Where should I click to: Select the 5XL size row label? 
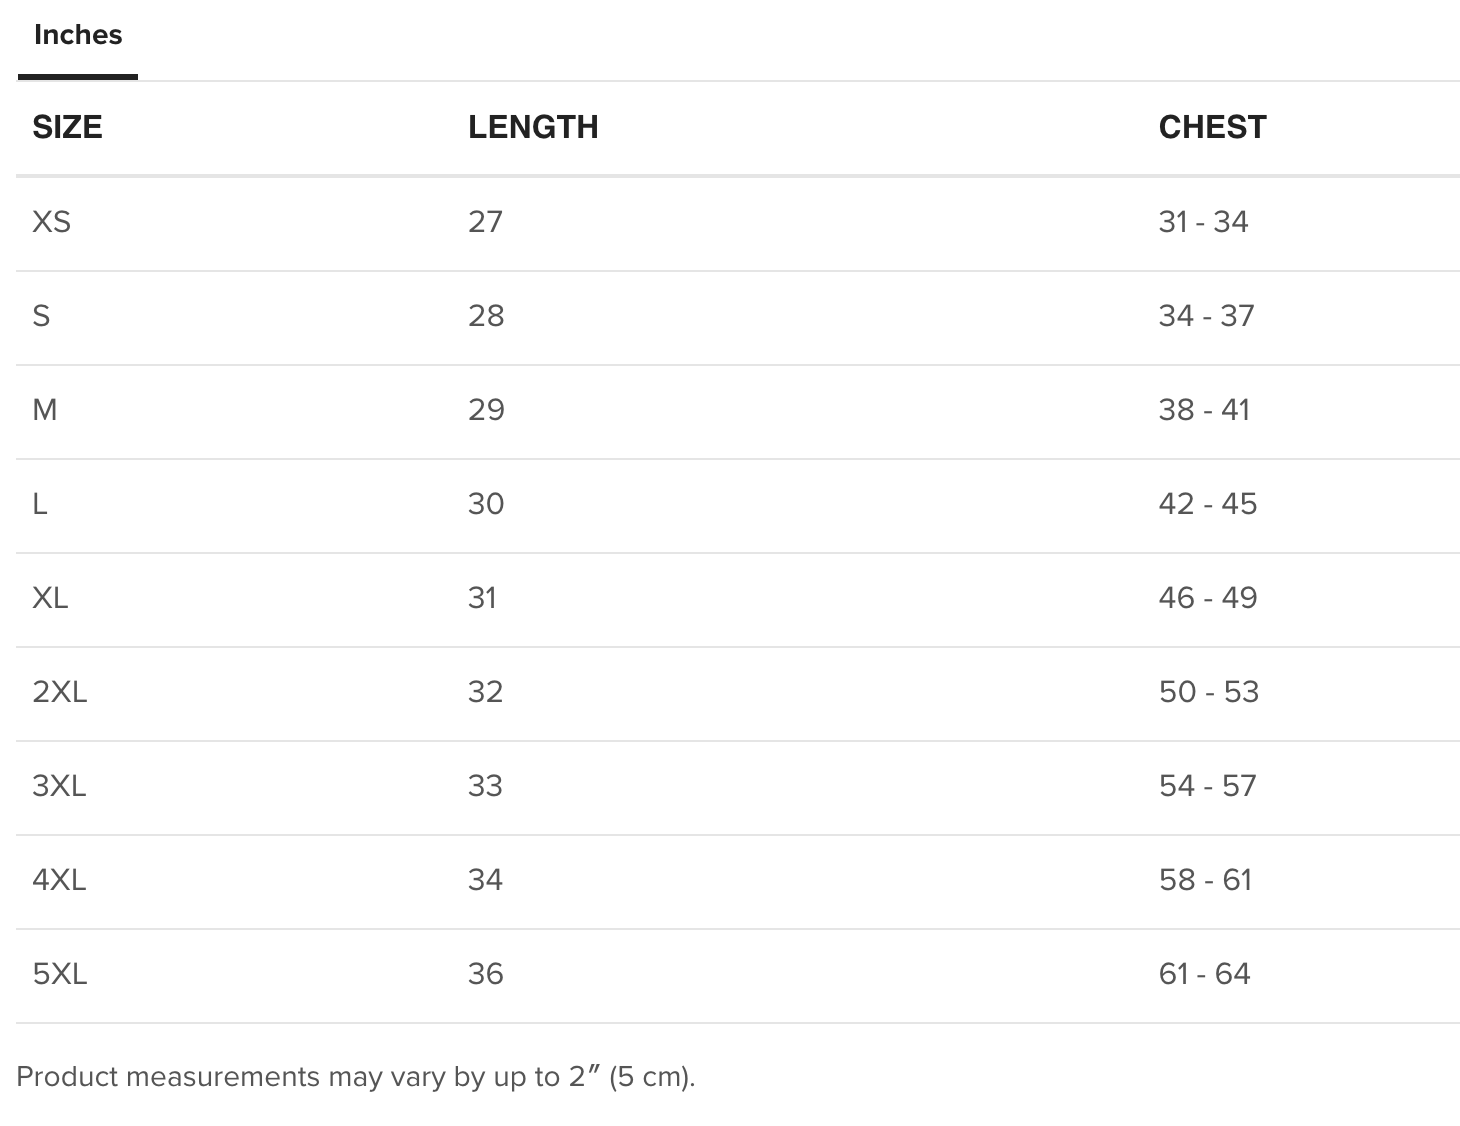[60, 973]
